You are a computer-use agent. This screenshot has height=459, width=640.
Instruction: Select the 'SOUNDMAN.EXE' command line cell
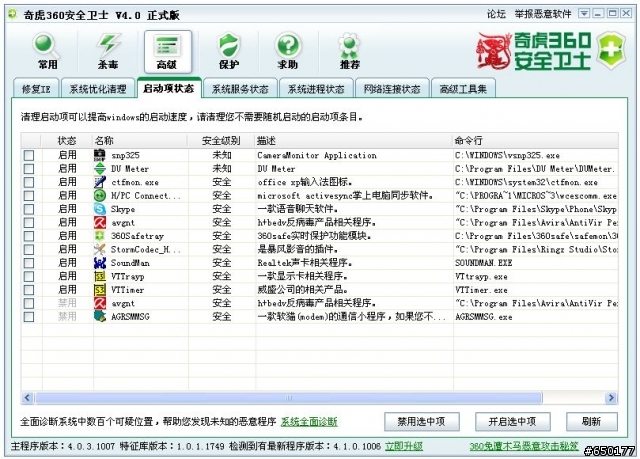(484, 263)
